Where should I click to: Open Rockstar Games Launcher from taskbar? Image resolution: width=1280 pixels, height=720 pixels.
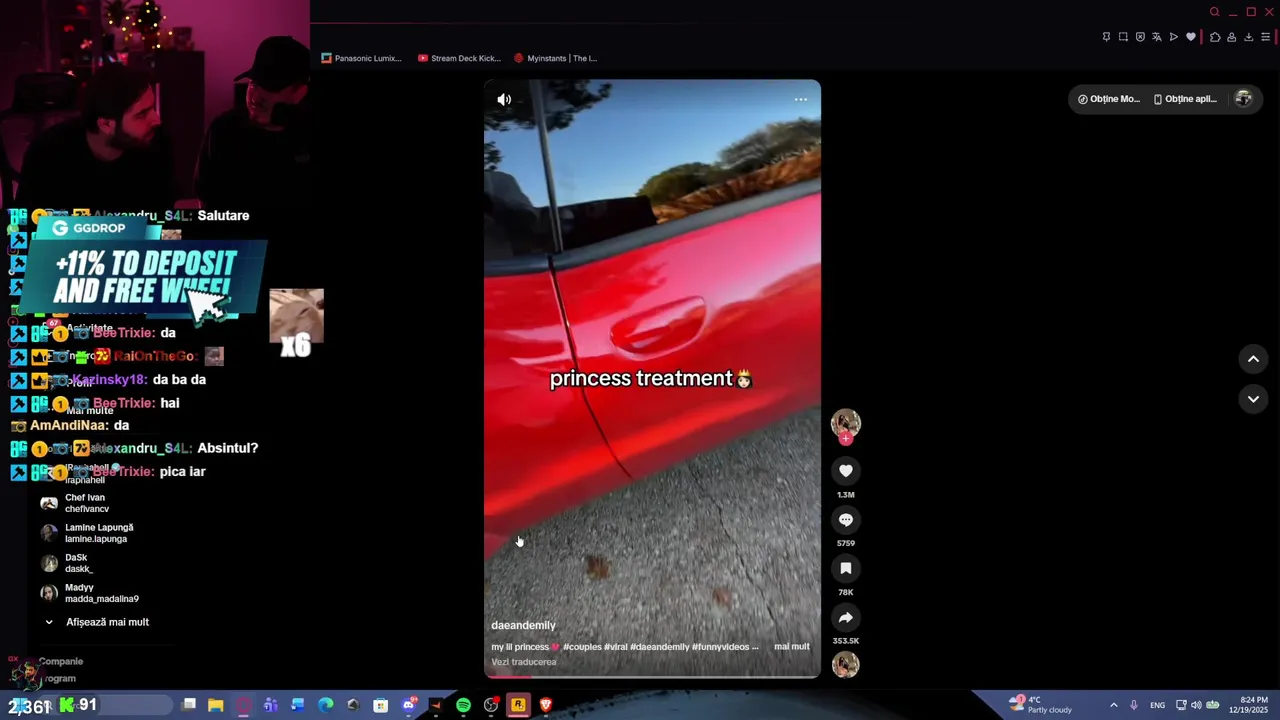tap(518, 705)
